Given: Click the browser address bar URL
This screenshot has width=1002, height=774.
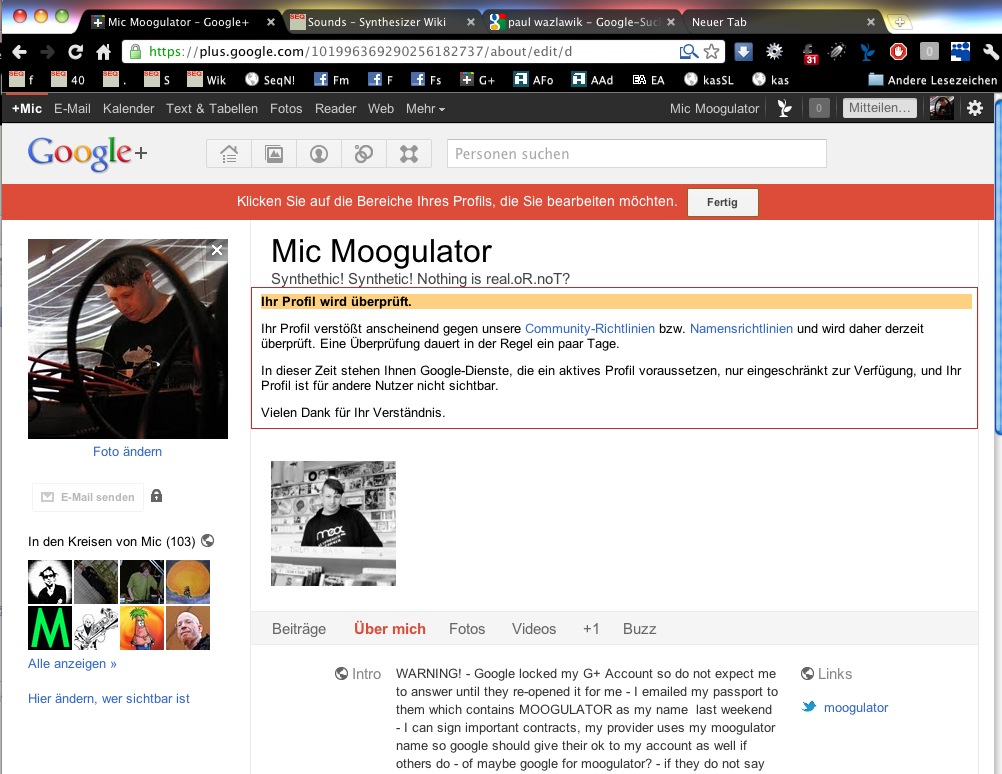Looking at the screenshot, I should click(360, 52).
